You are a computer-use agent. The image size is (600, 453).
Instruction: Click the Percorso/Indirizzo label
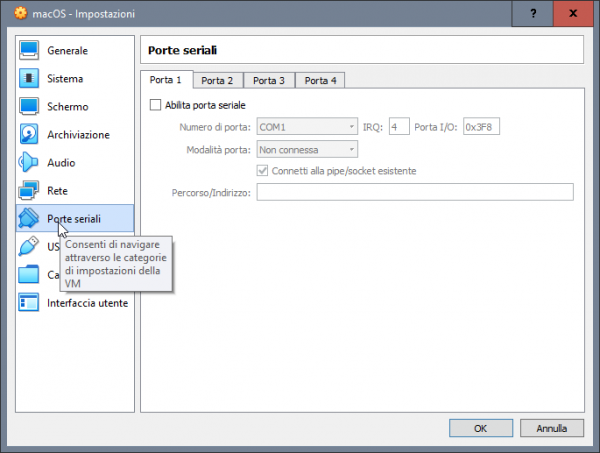pyautogui.click(x=211, y=192)
